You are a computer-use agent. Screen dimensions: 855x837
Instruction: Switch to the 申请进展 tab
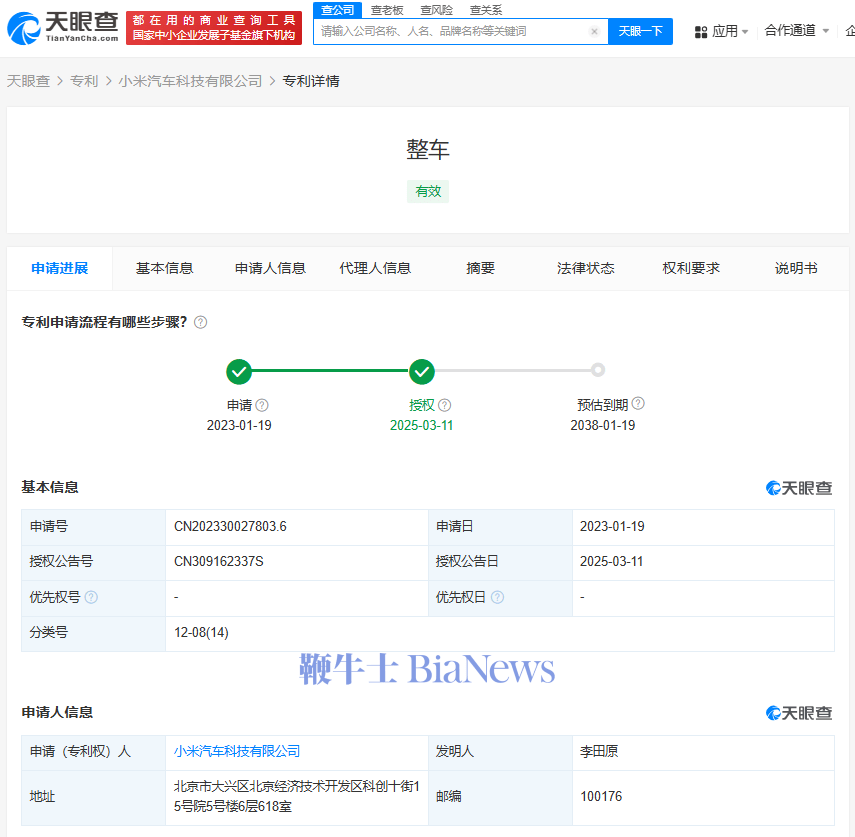(x=60, y=268)
